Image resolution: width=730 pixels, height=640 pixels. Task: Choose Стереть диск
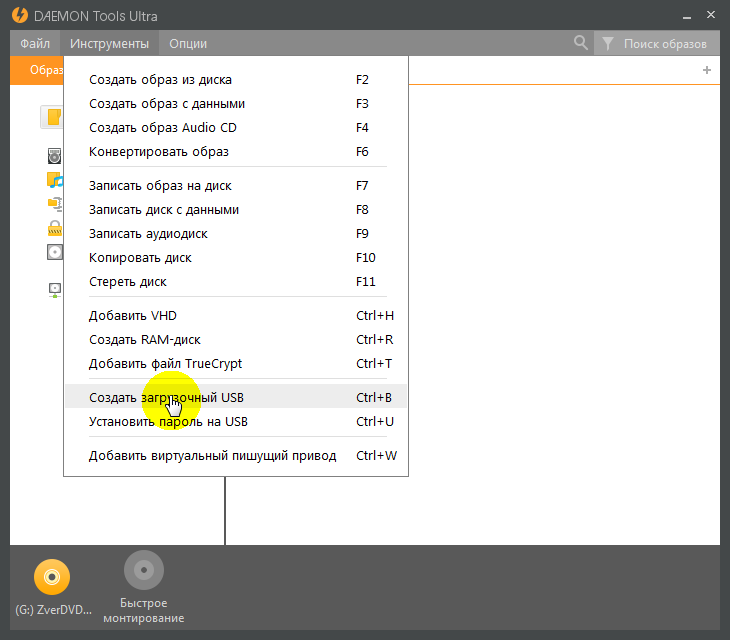point(236,282)
